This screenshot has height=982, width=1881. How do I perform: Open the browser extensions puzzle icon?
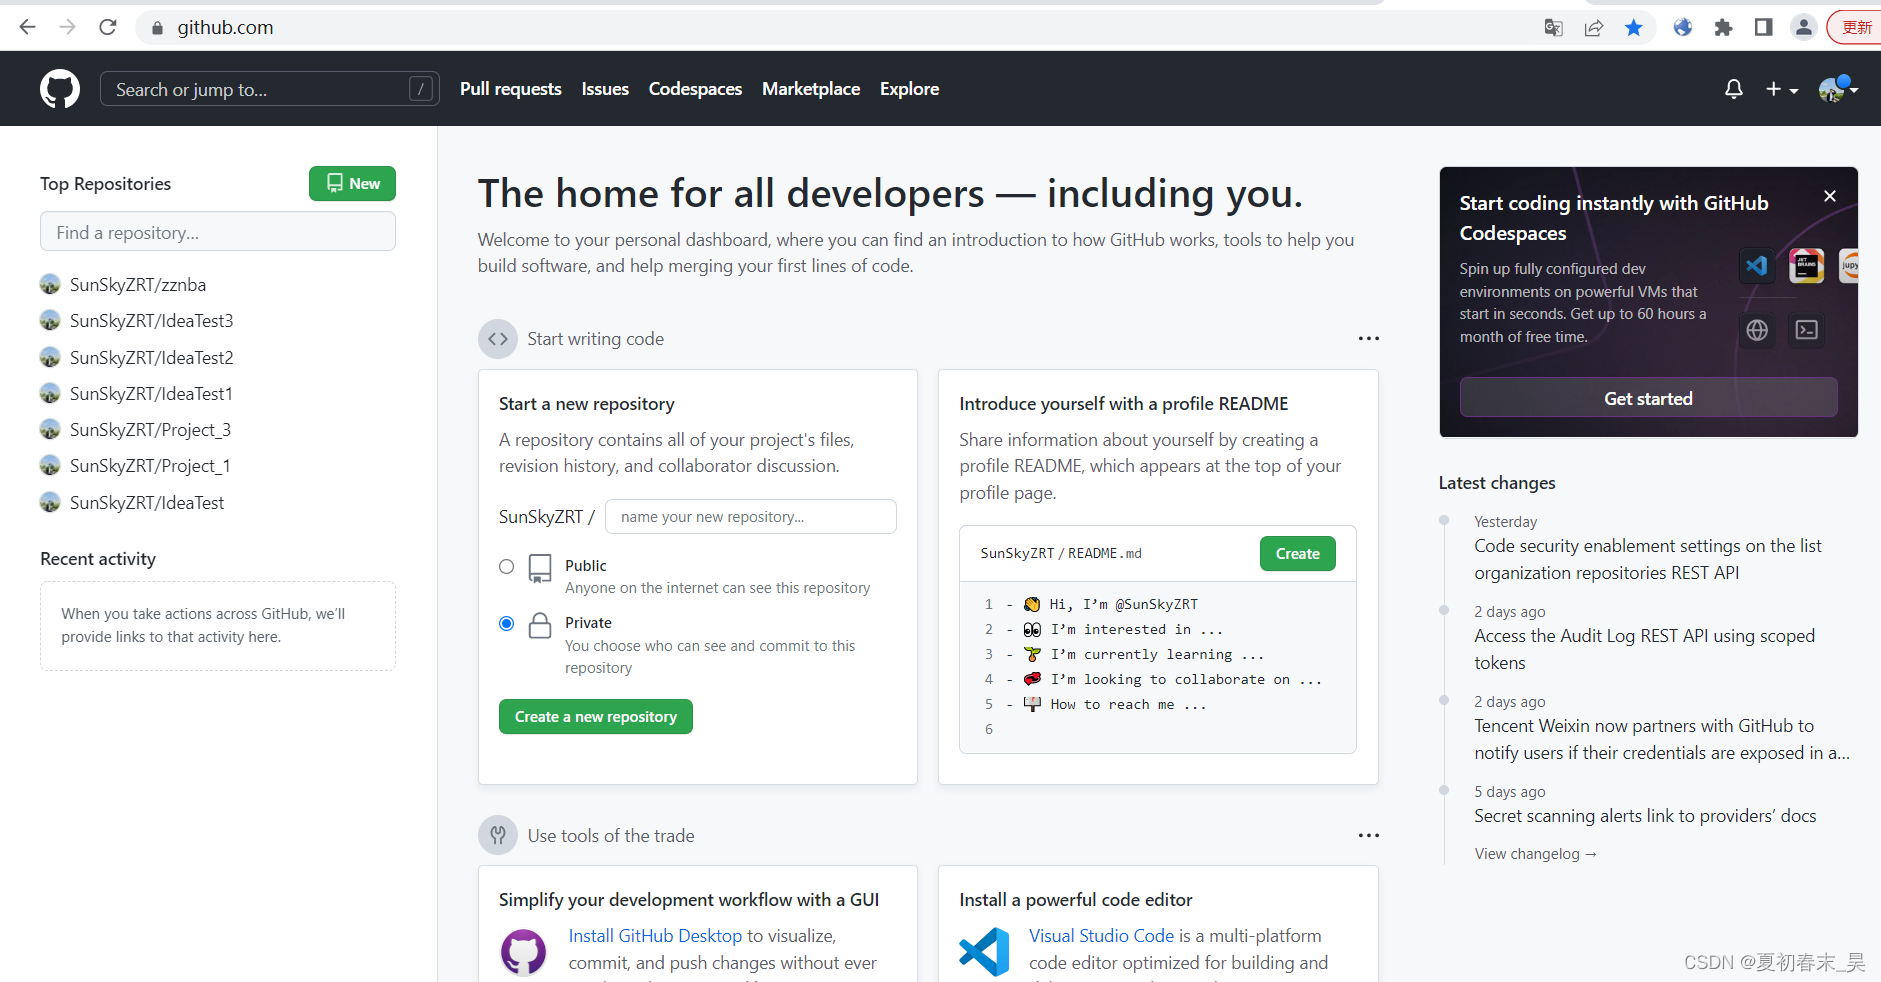click(1723, 27)
